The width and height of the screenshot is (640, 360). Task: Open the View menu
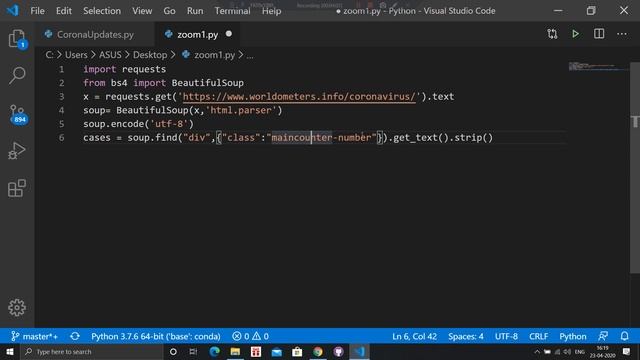coord(142,11)
